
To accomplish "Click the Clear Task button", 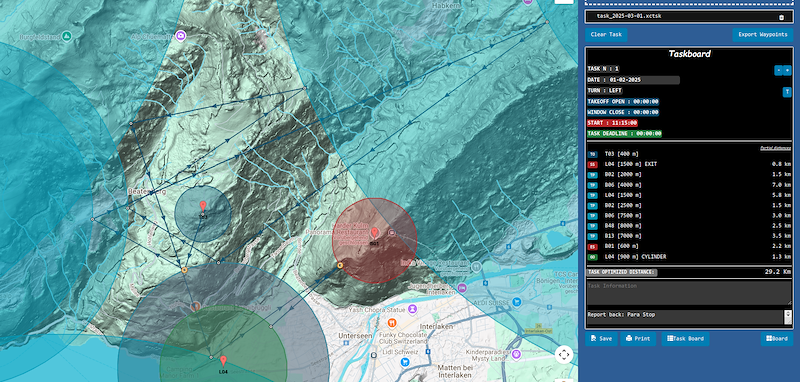I will click(606, 35).
